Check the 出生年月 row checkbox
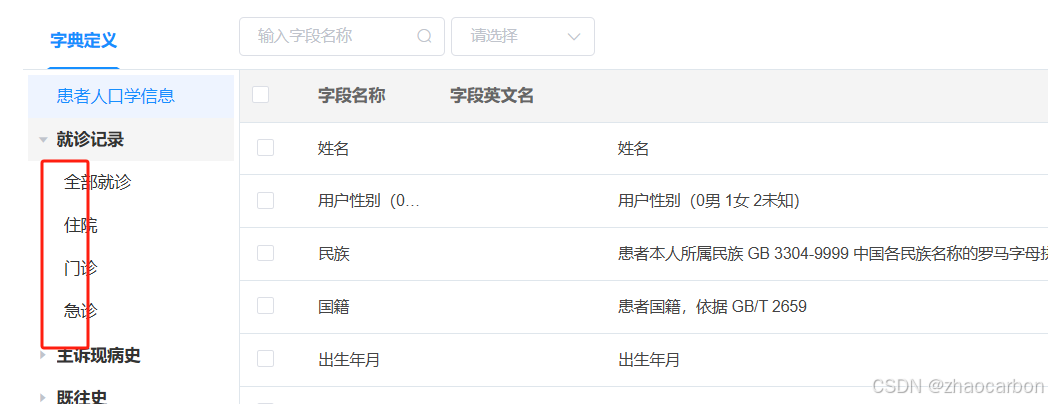The height and width of the screenshot is (404, 1048). [x=265, y=359]
